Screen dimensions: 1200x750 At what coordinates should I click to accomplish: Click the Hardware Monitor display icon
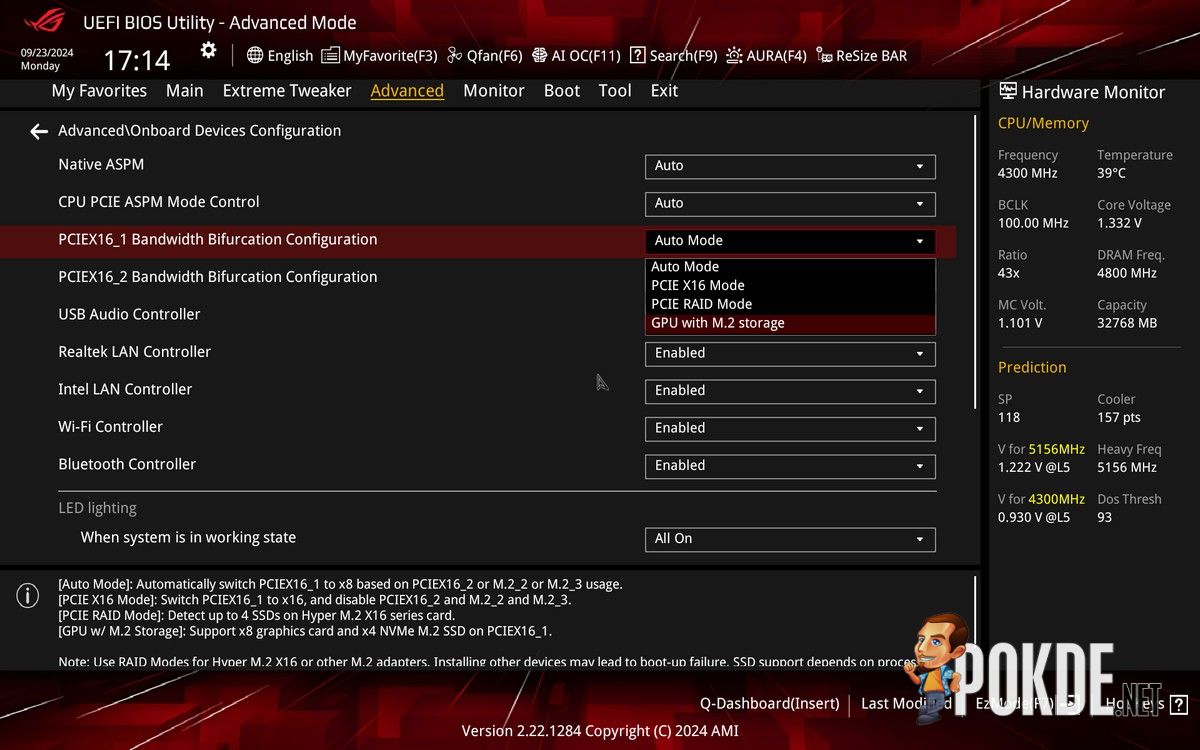coord(1007,91)
